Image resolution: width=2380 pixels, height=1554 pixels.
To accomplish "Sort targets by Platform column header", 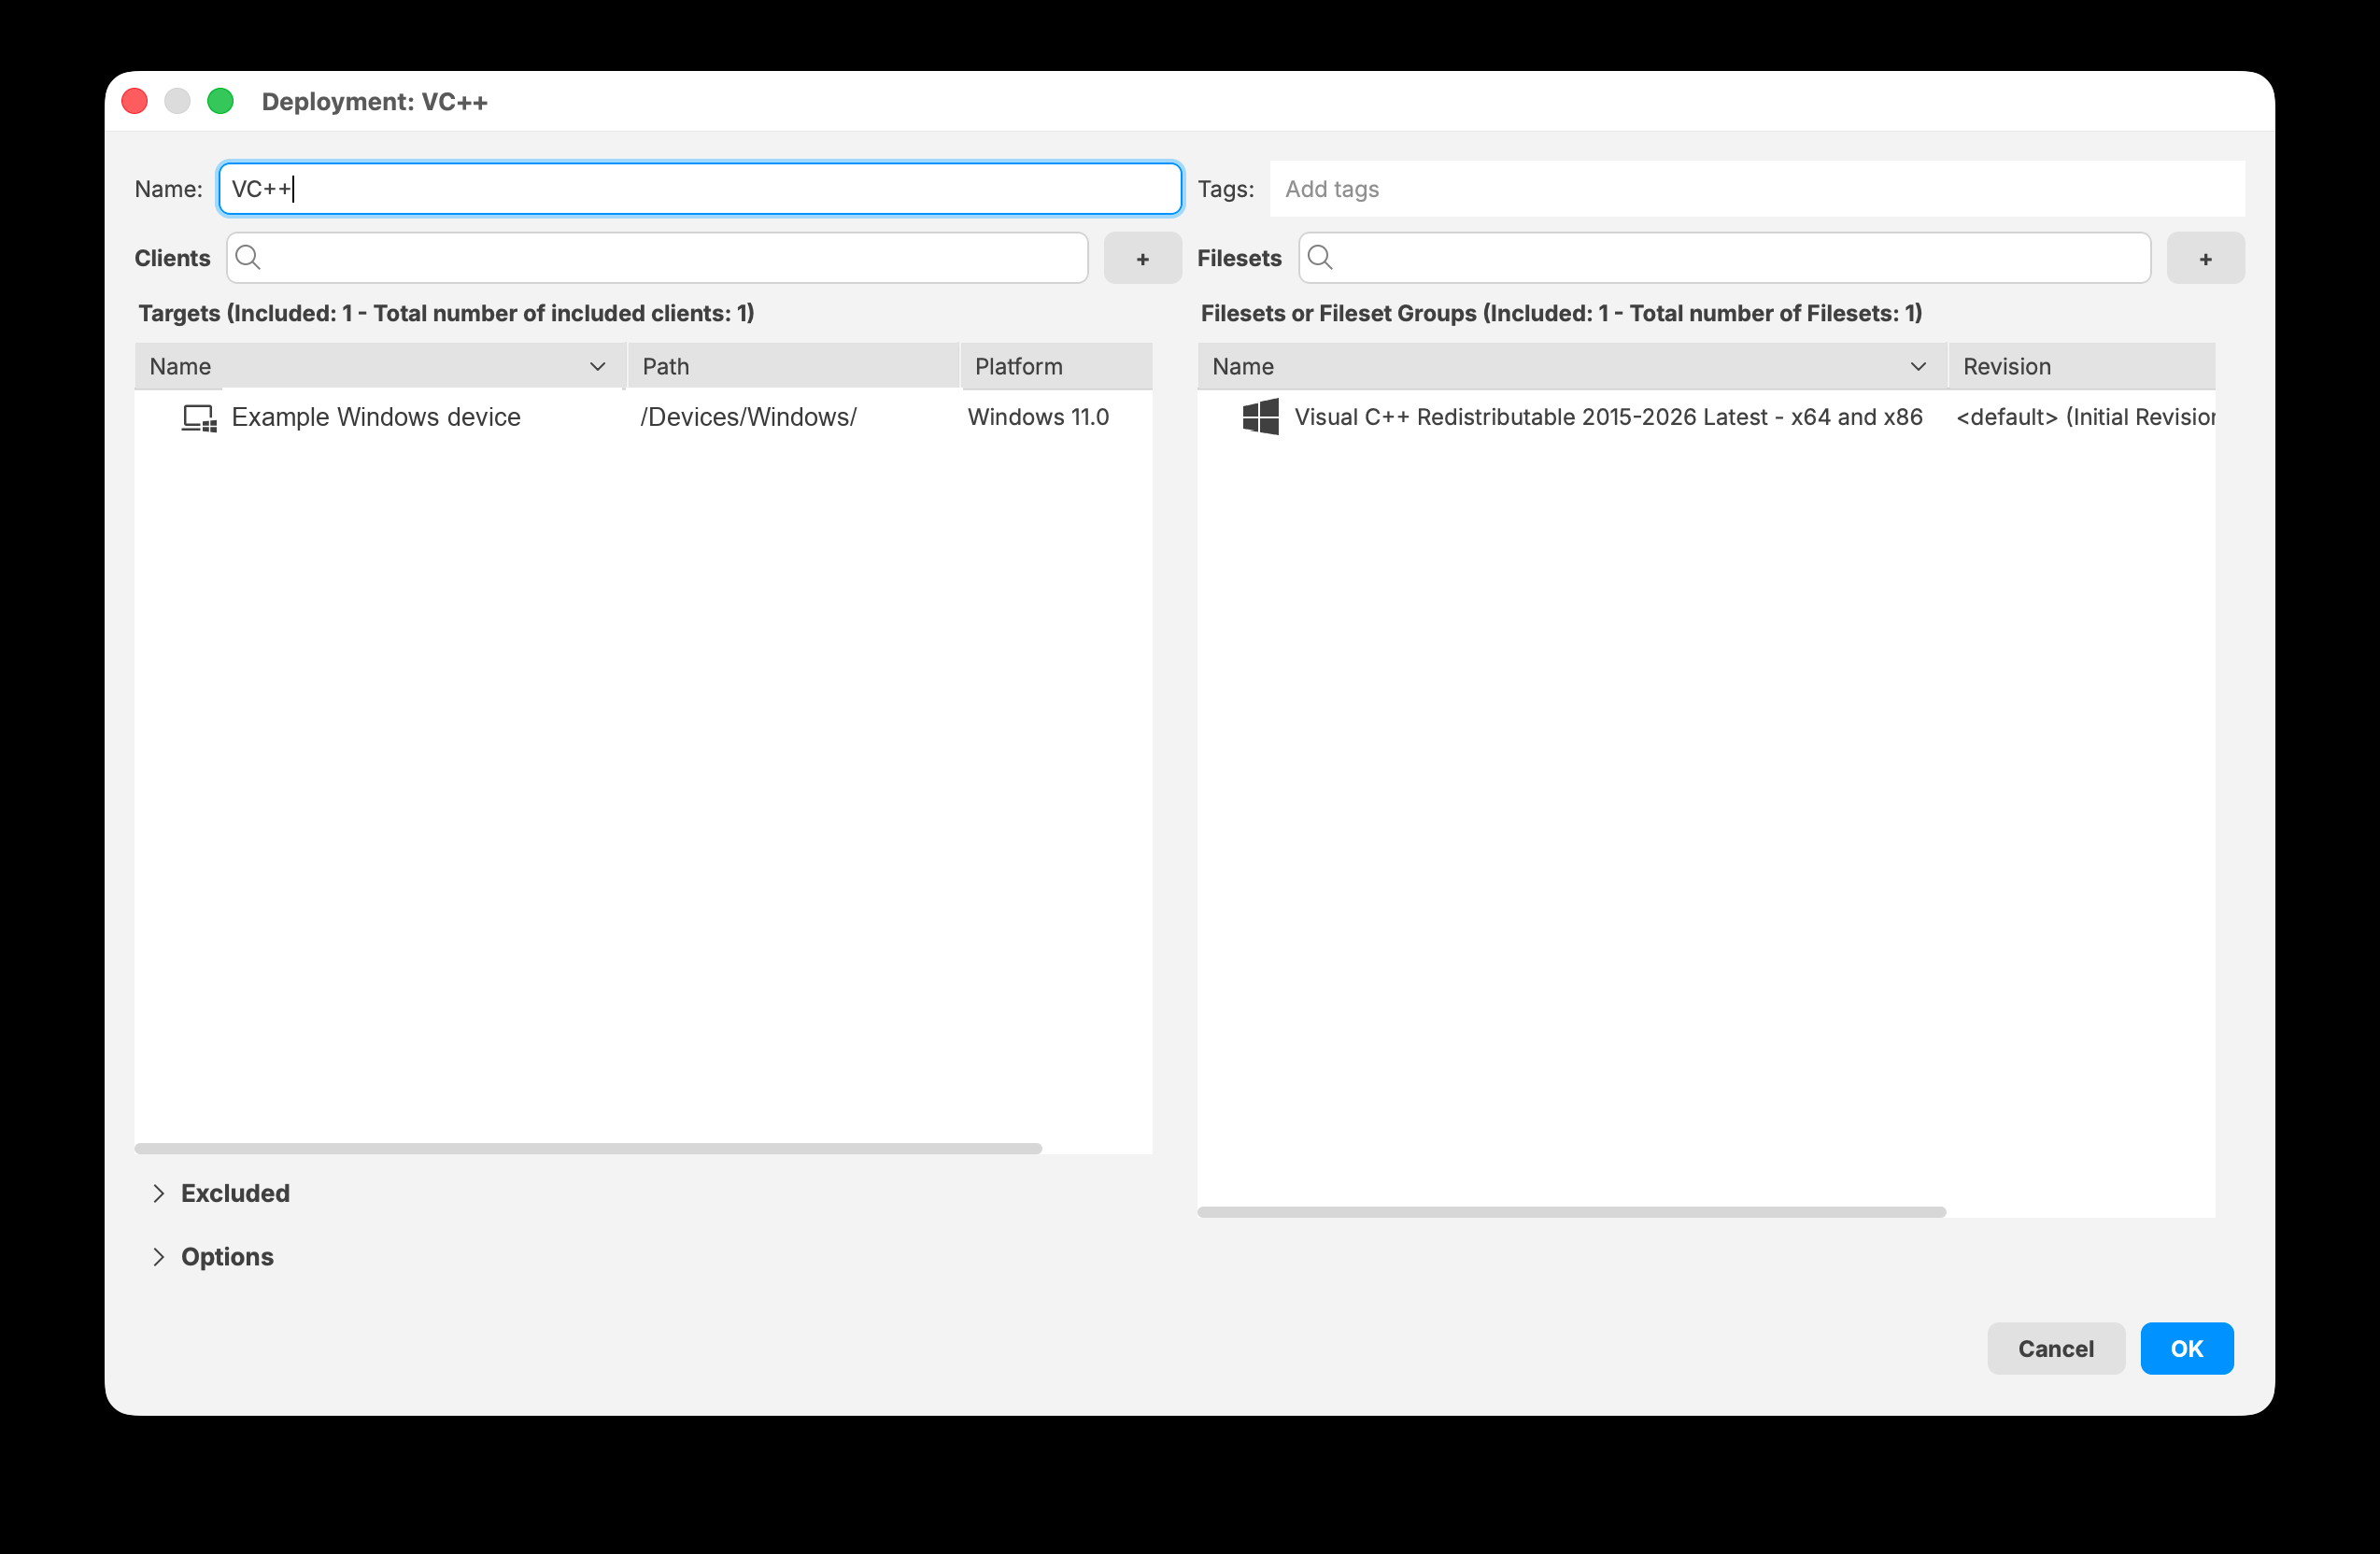I will tap(1056, 367).
